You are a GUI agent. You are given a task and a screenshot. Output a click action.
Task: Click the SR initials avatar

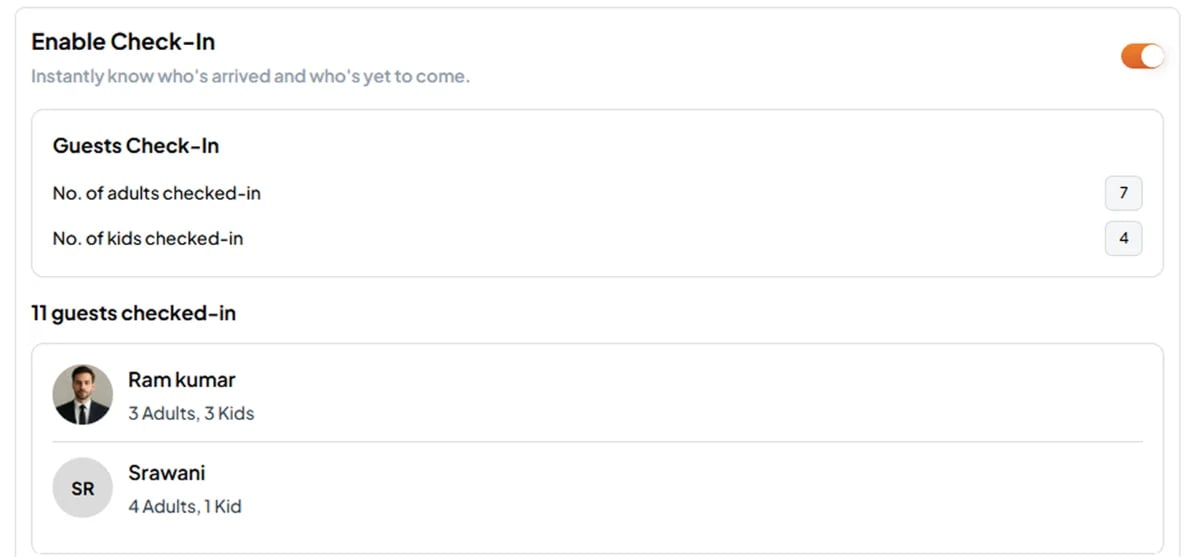[x=83, y=488]
